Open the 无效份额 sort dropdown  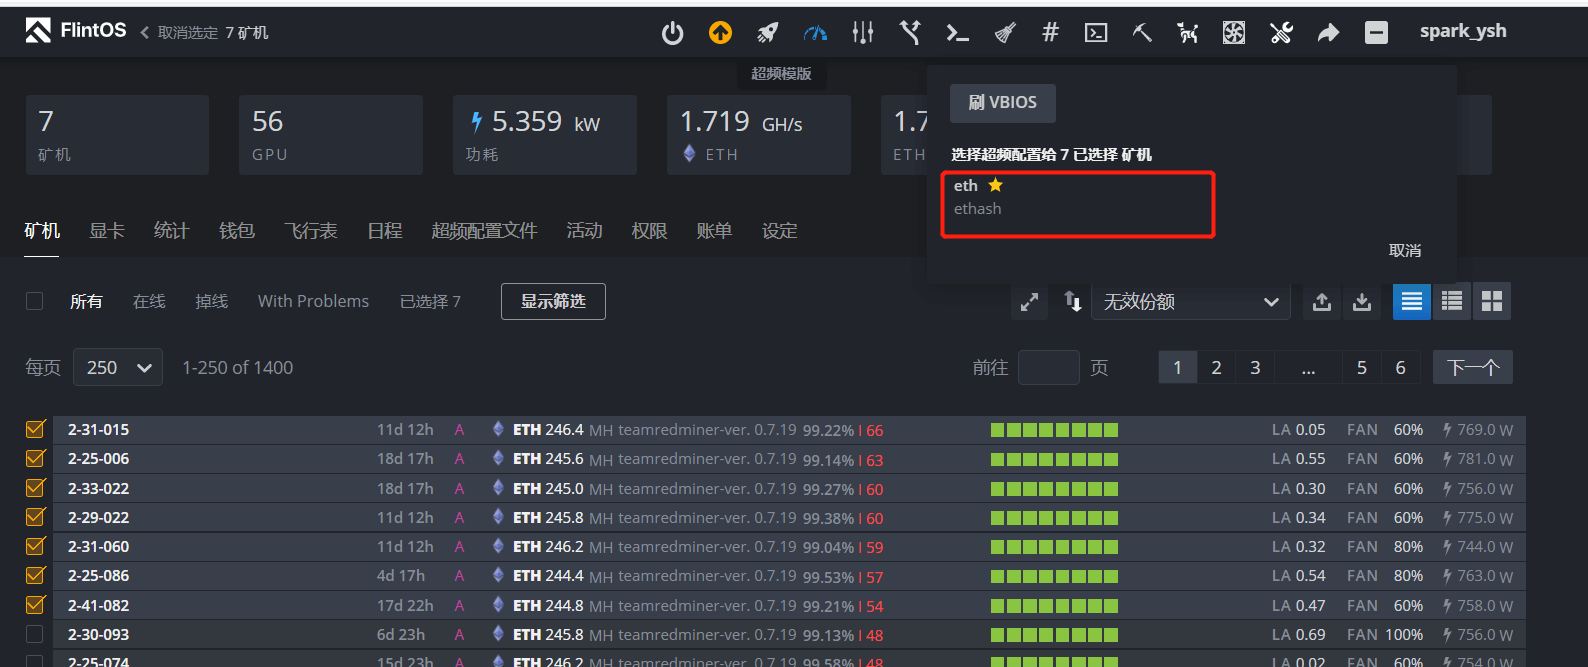pos(1190,301)
